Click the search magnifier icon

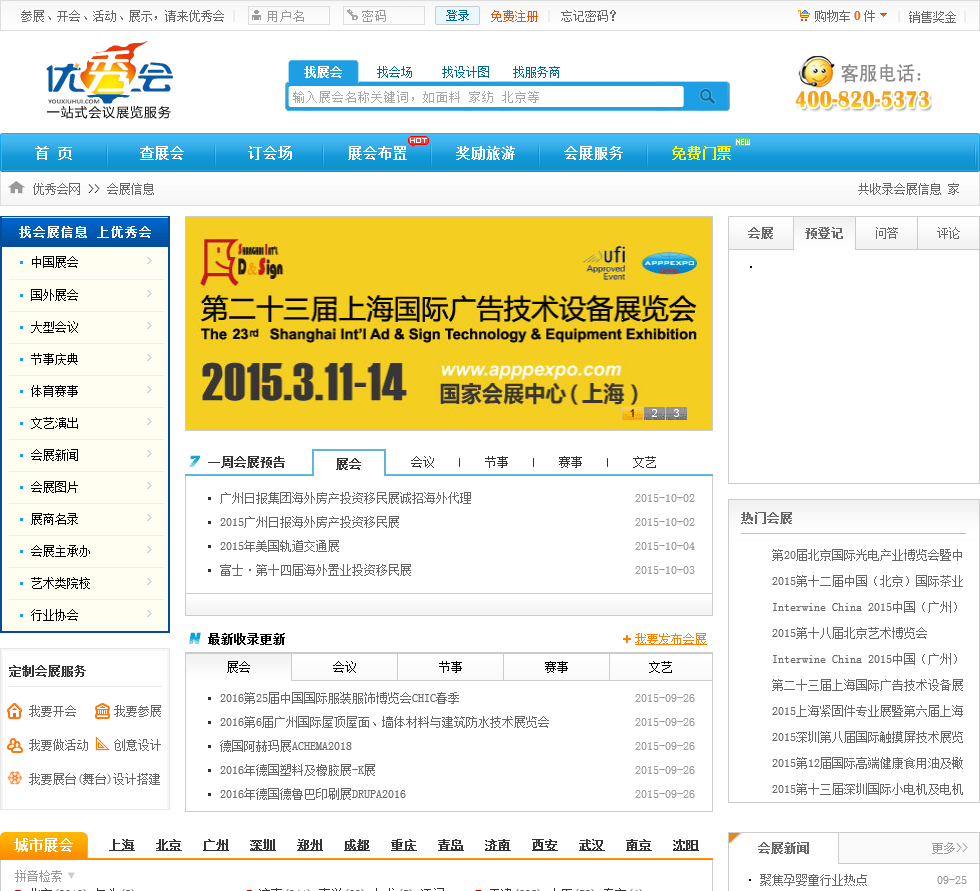(707, 96)
